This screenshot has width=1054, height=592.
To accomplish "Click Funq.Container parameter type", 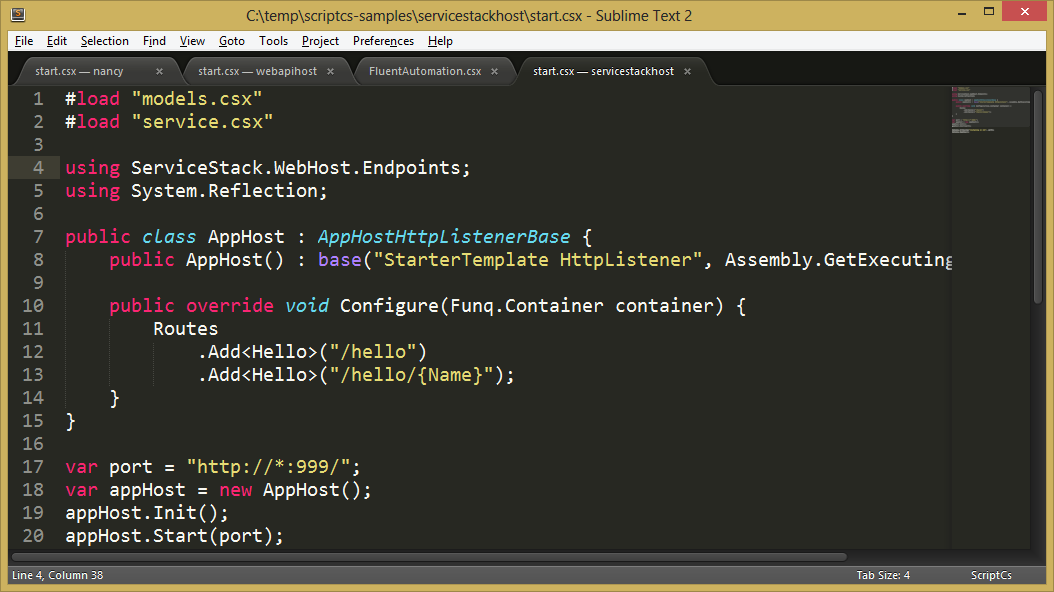I will (x=526, y=306).
